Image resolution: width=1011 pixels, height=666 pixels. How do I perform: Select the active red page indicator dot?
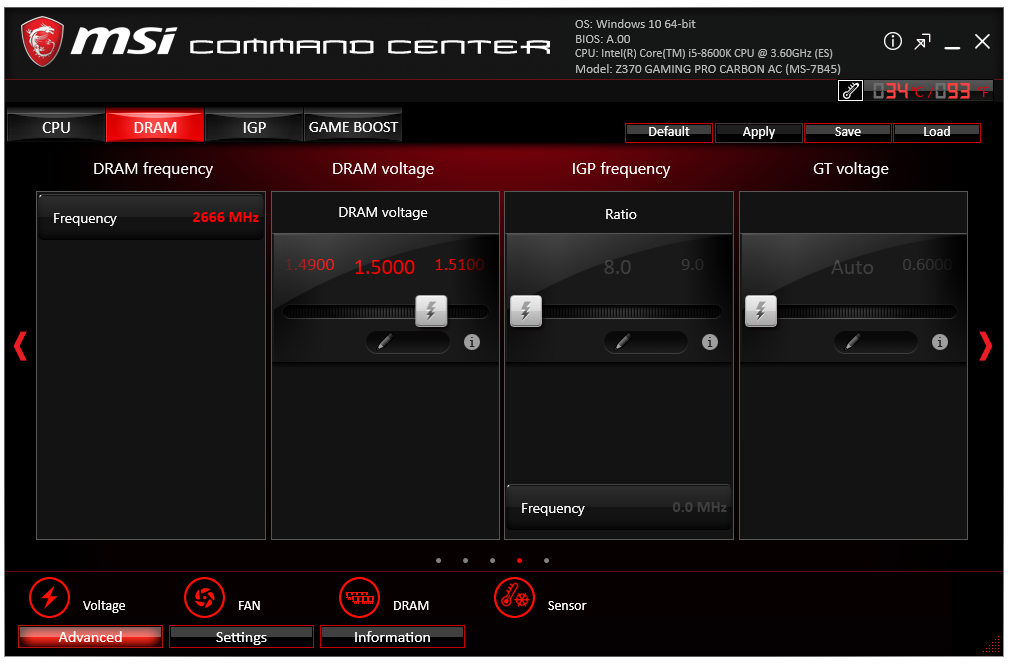click(520, 560)
